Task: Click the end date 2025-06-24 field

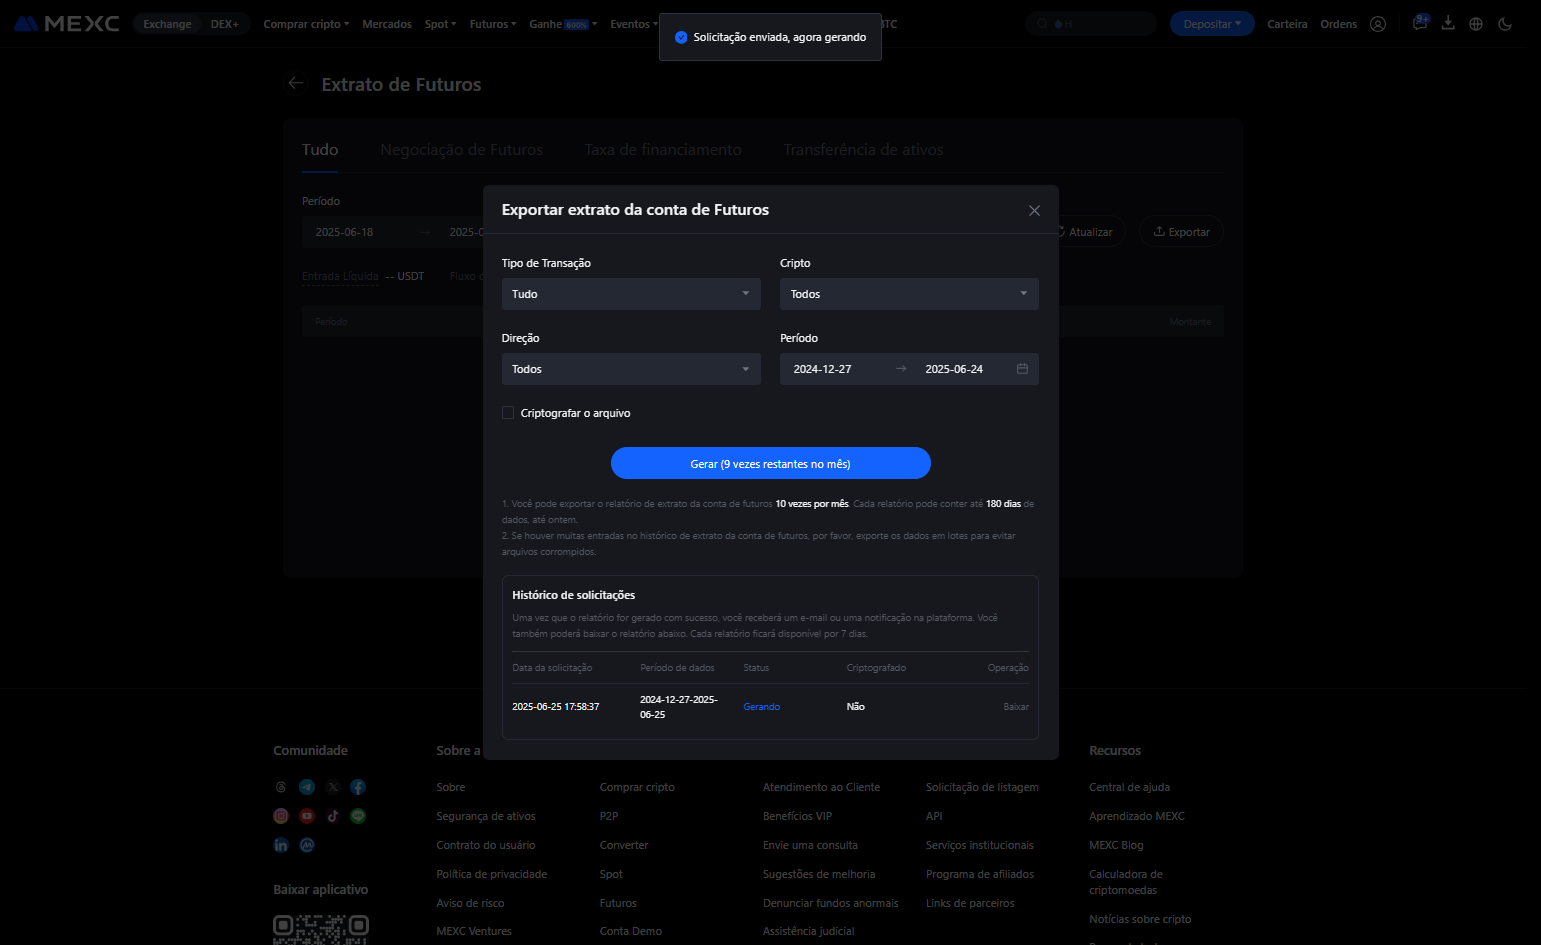Action: pos(954,369)
